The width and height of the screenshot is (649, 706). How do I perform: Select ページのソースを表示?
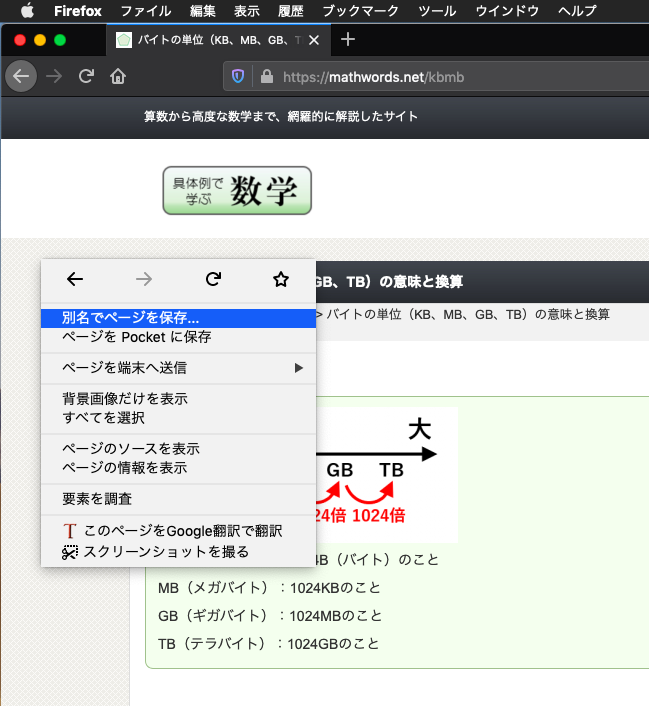click(131, 449)
